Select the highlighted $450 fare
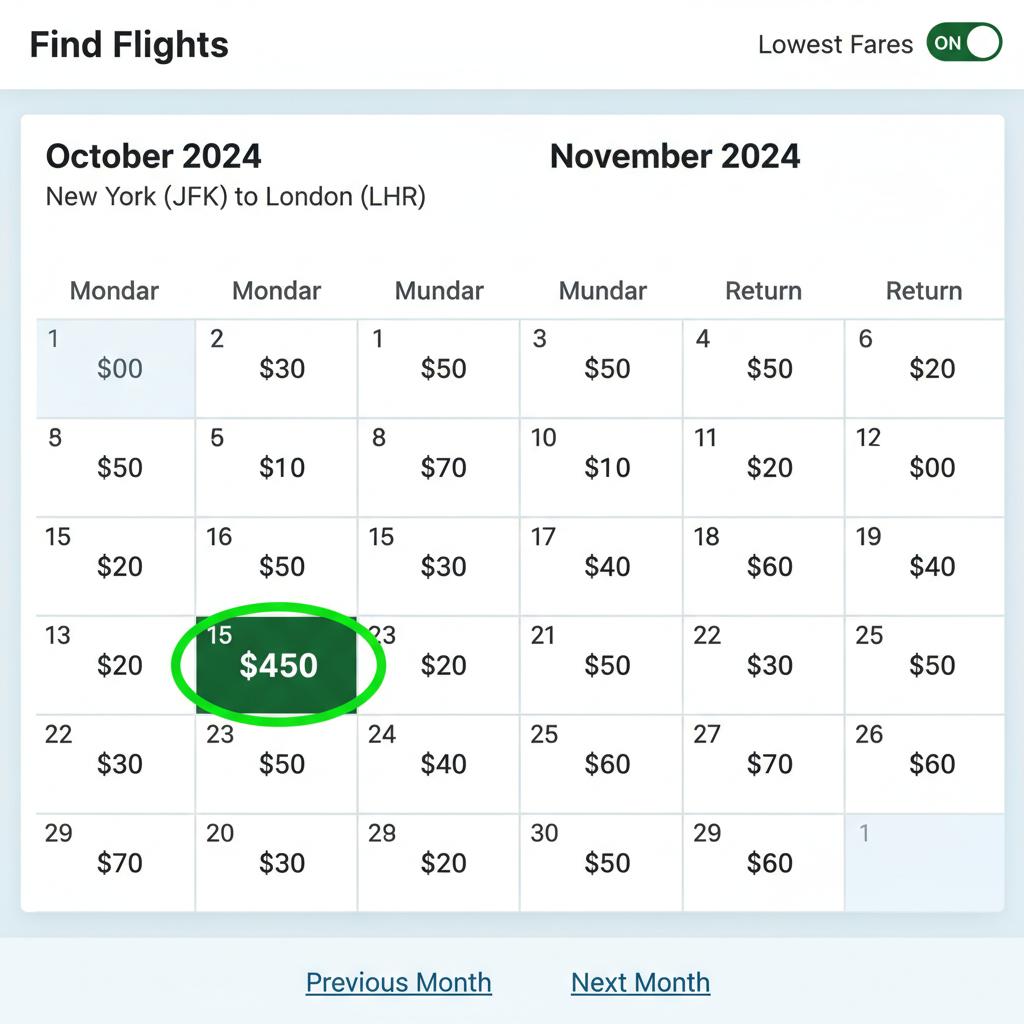1024x1024 pixels. [277, 665]
